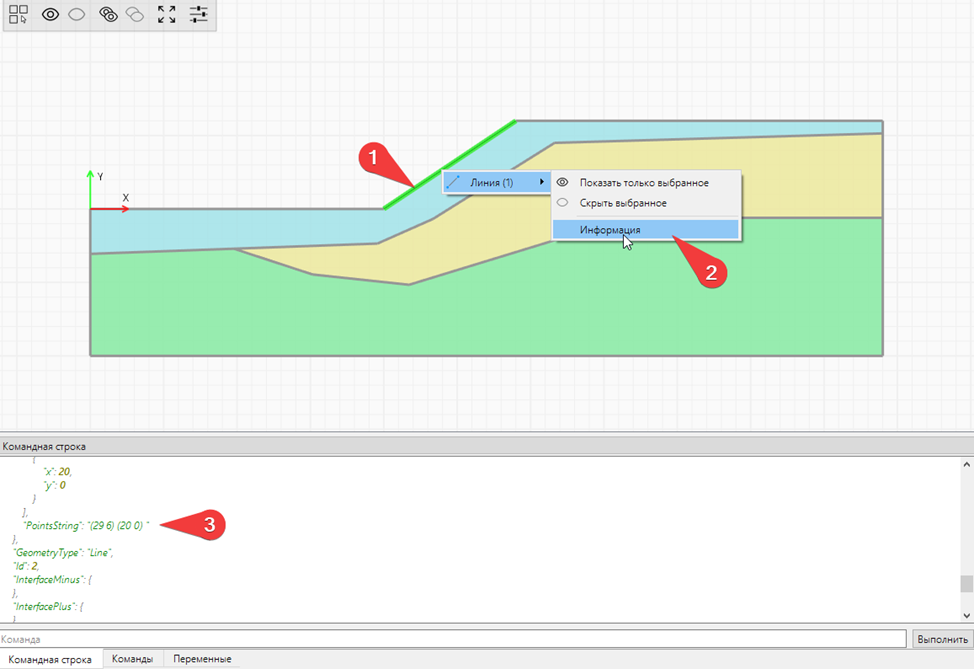Select Информация in the context menu
This screenshot has height=669, width=974.
[x=610, y=230]
